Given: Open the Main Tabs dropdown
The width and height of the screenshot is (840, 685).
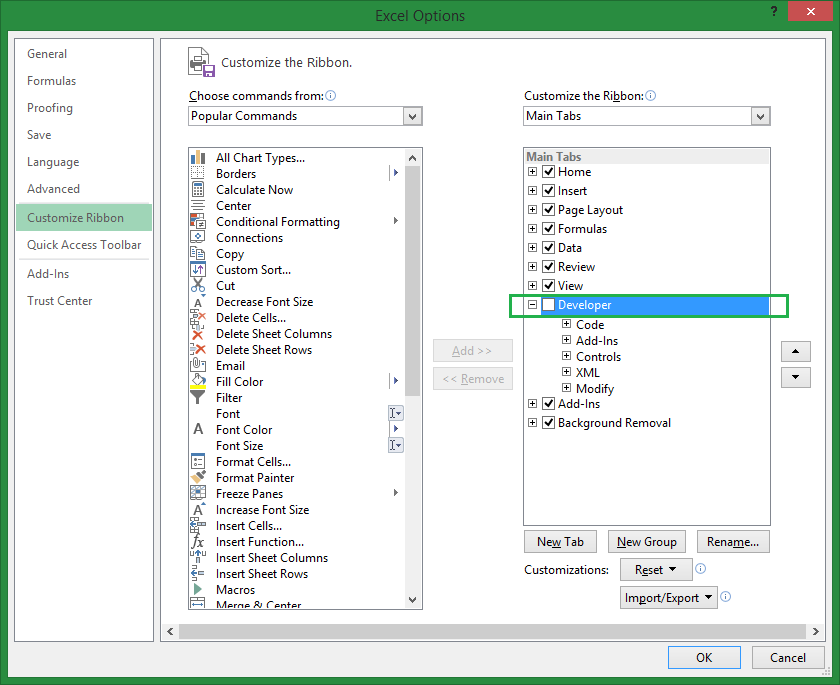Looking at the screenshot, I should click(760, 116).
